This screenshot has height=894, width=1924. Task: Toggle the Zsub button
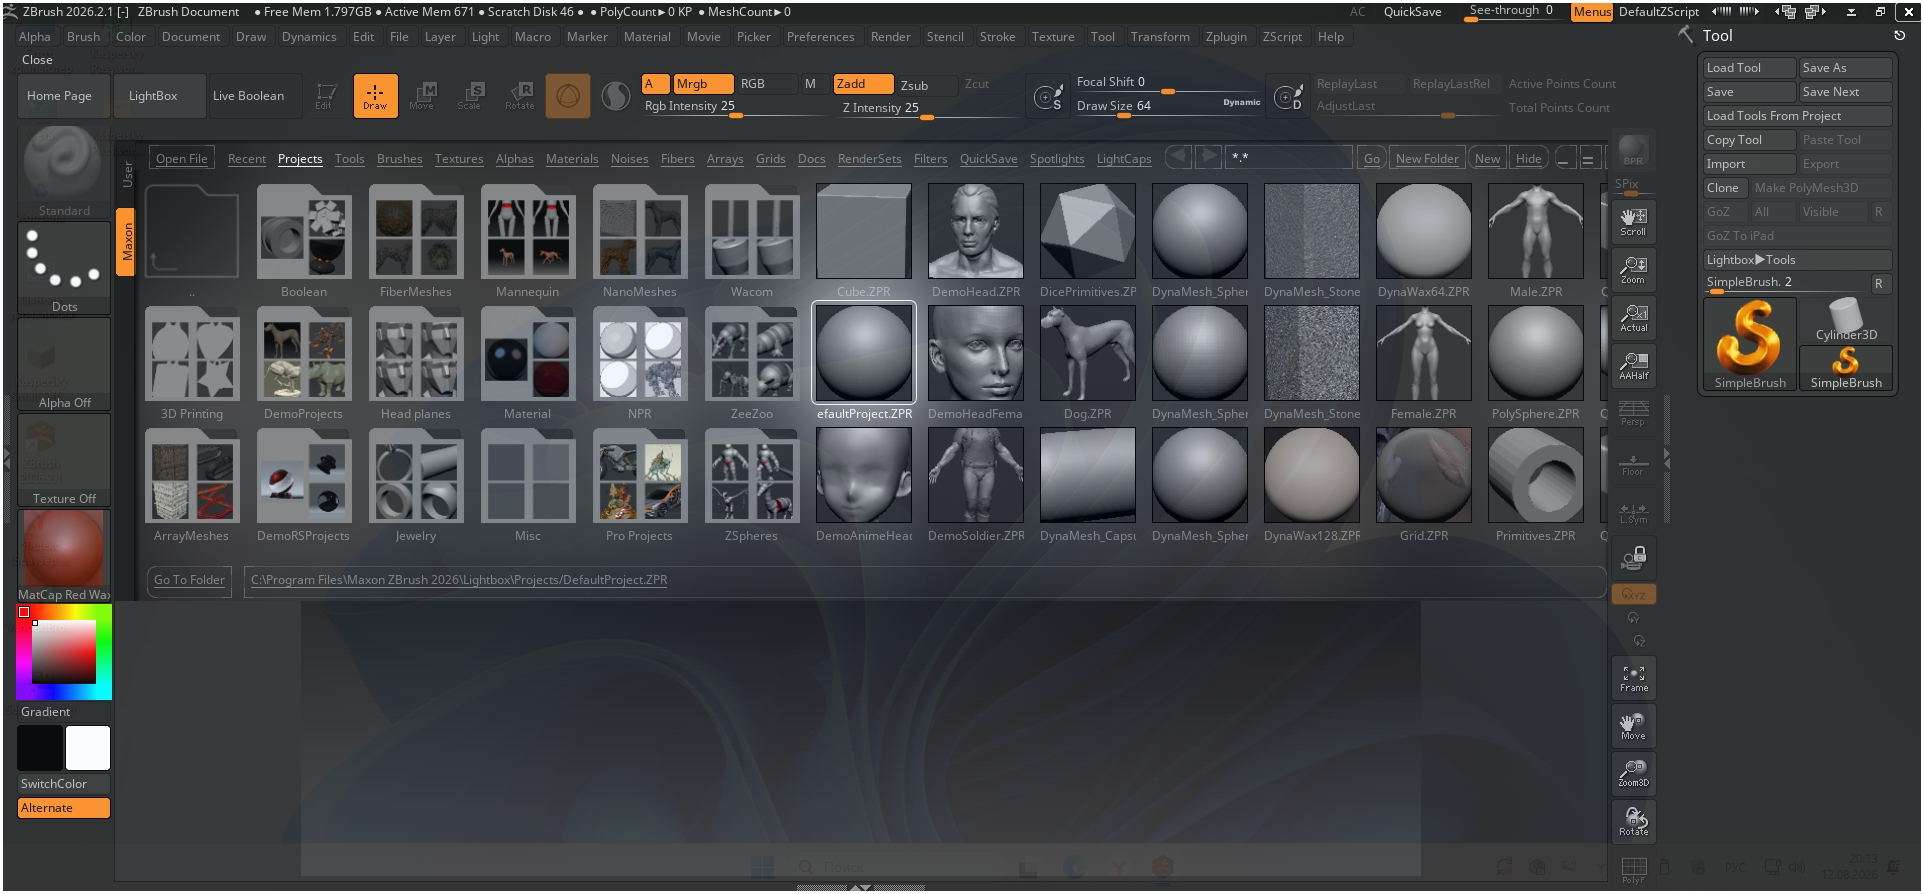tap(925, 85)
